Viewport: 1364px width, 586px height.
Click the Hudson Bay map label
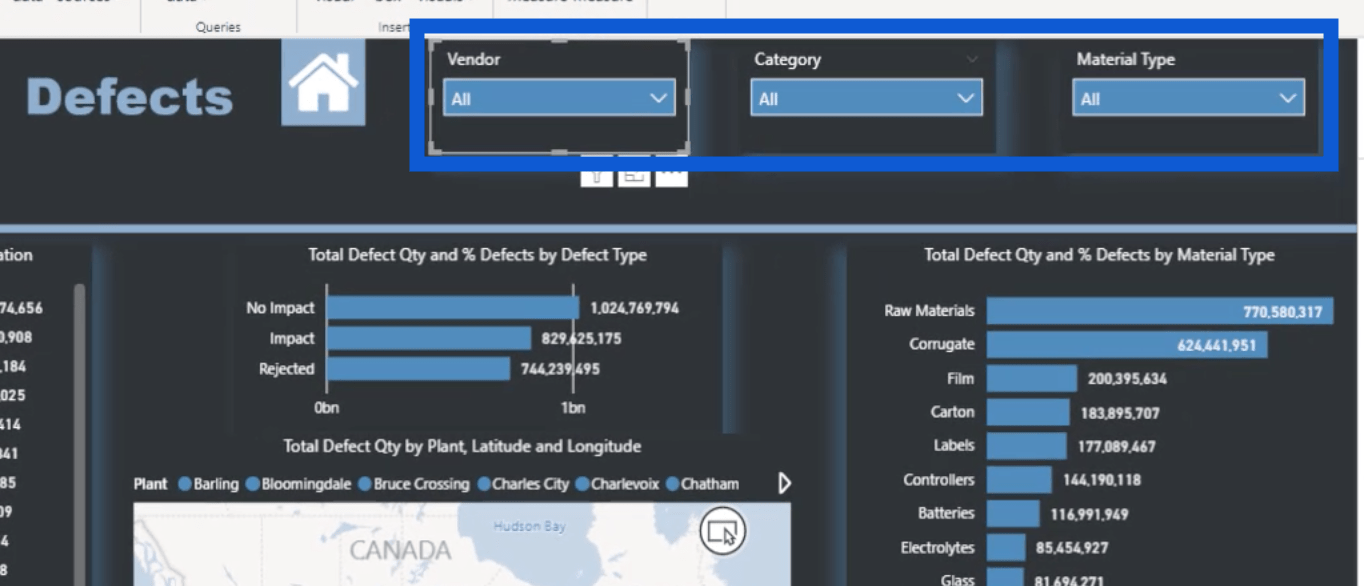click(529, 526)
